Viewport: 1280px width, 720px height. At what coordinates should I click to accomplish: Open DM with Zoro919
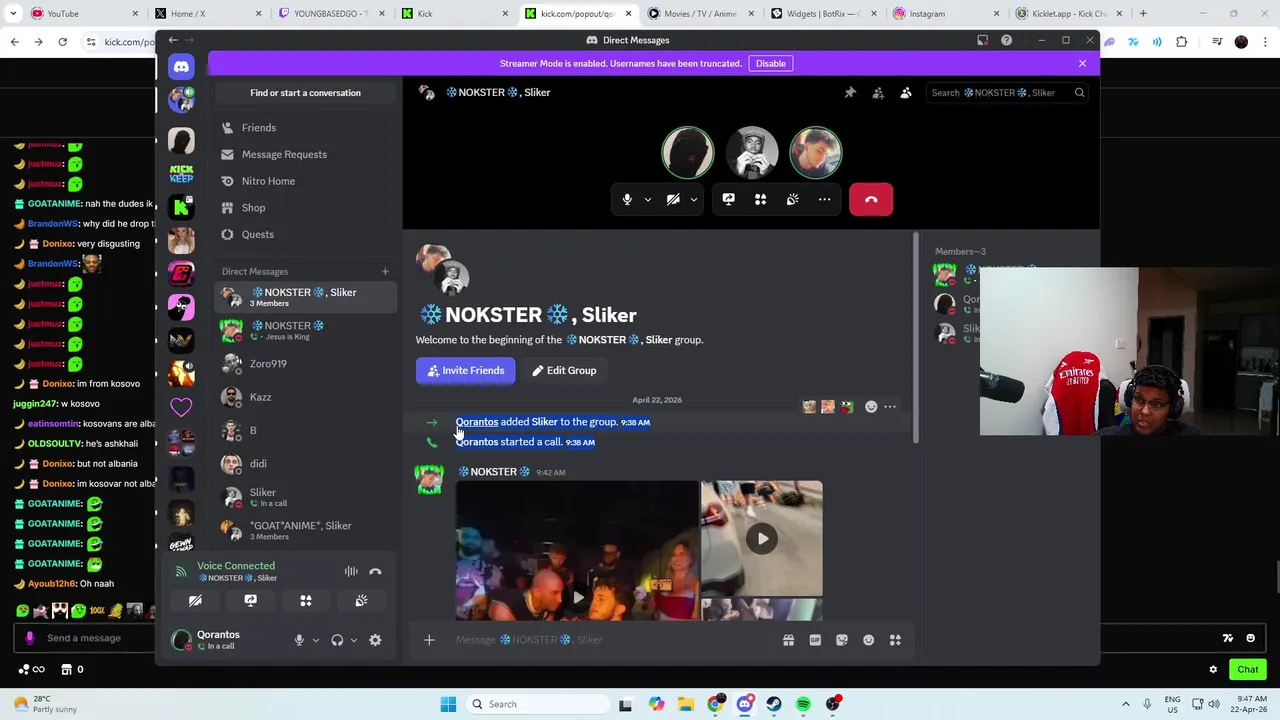[305, 364]
